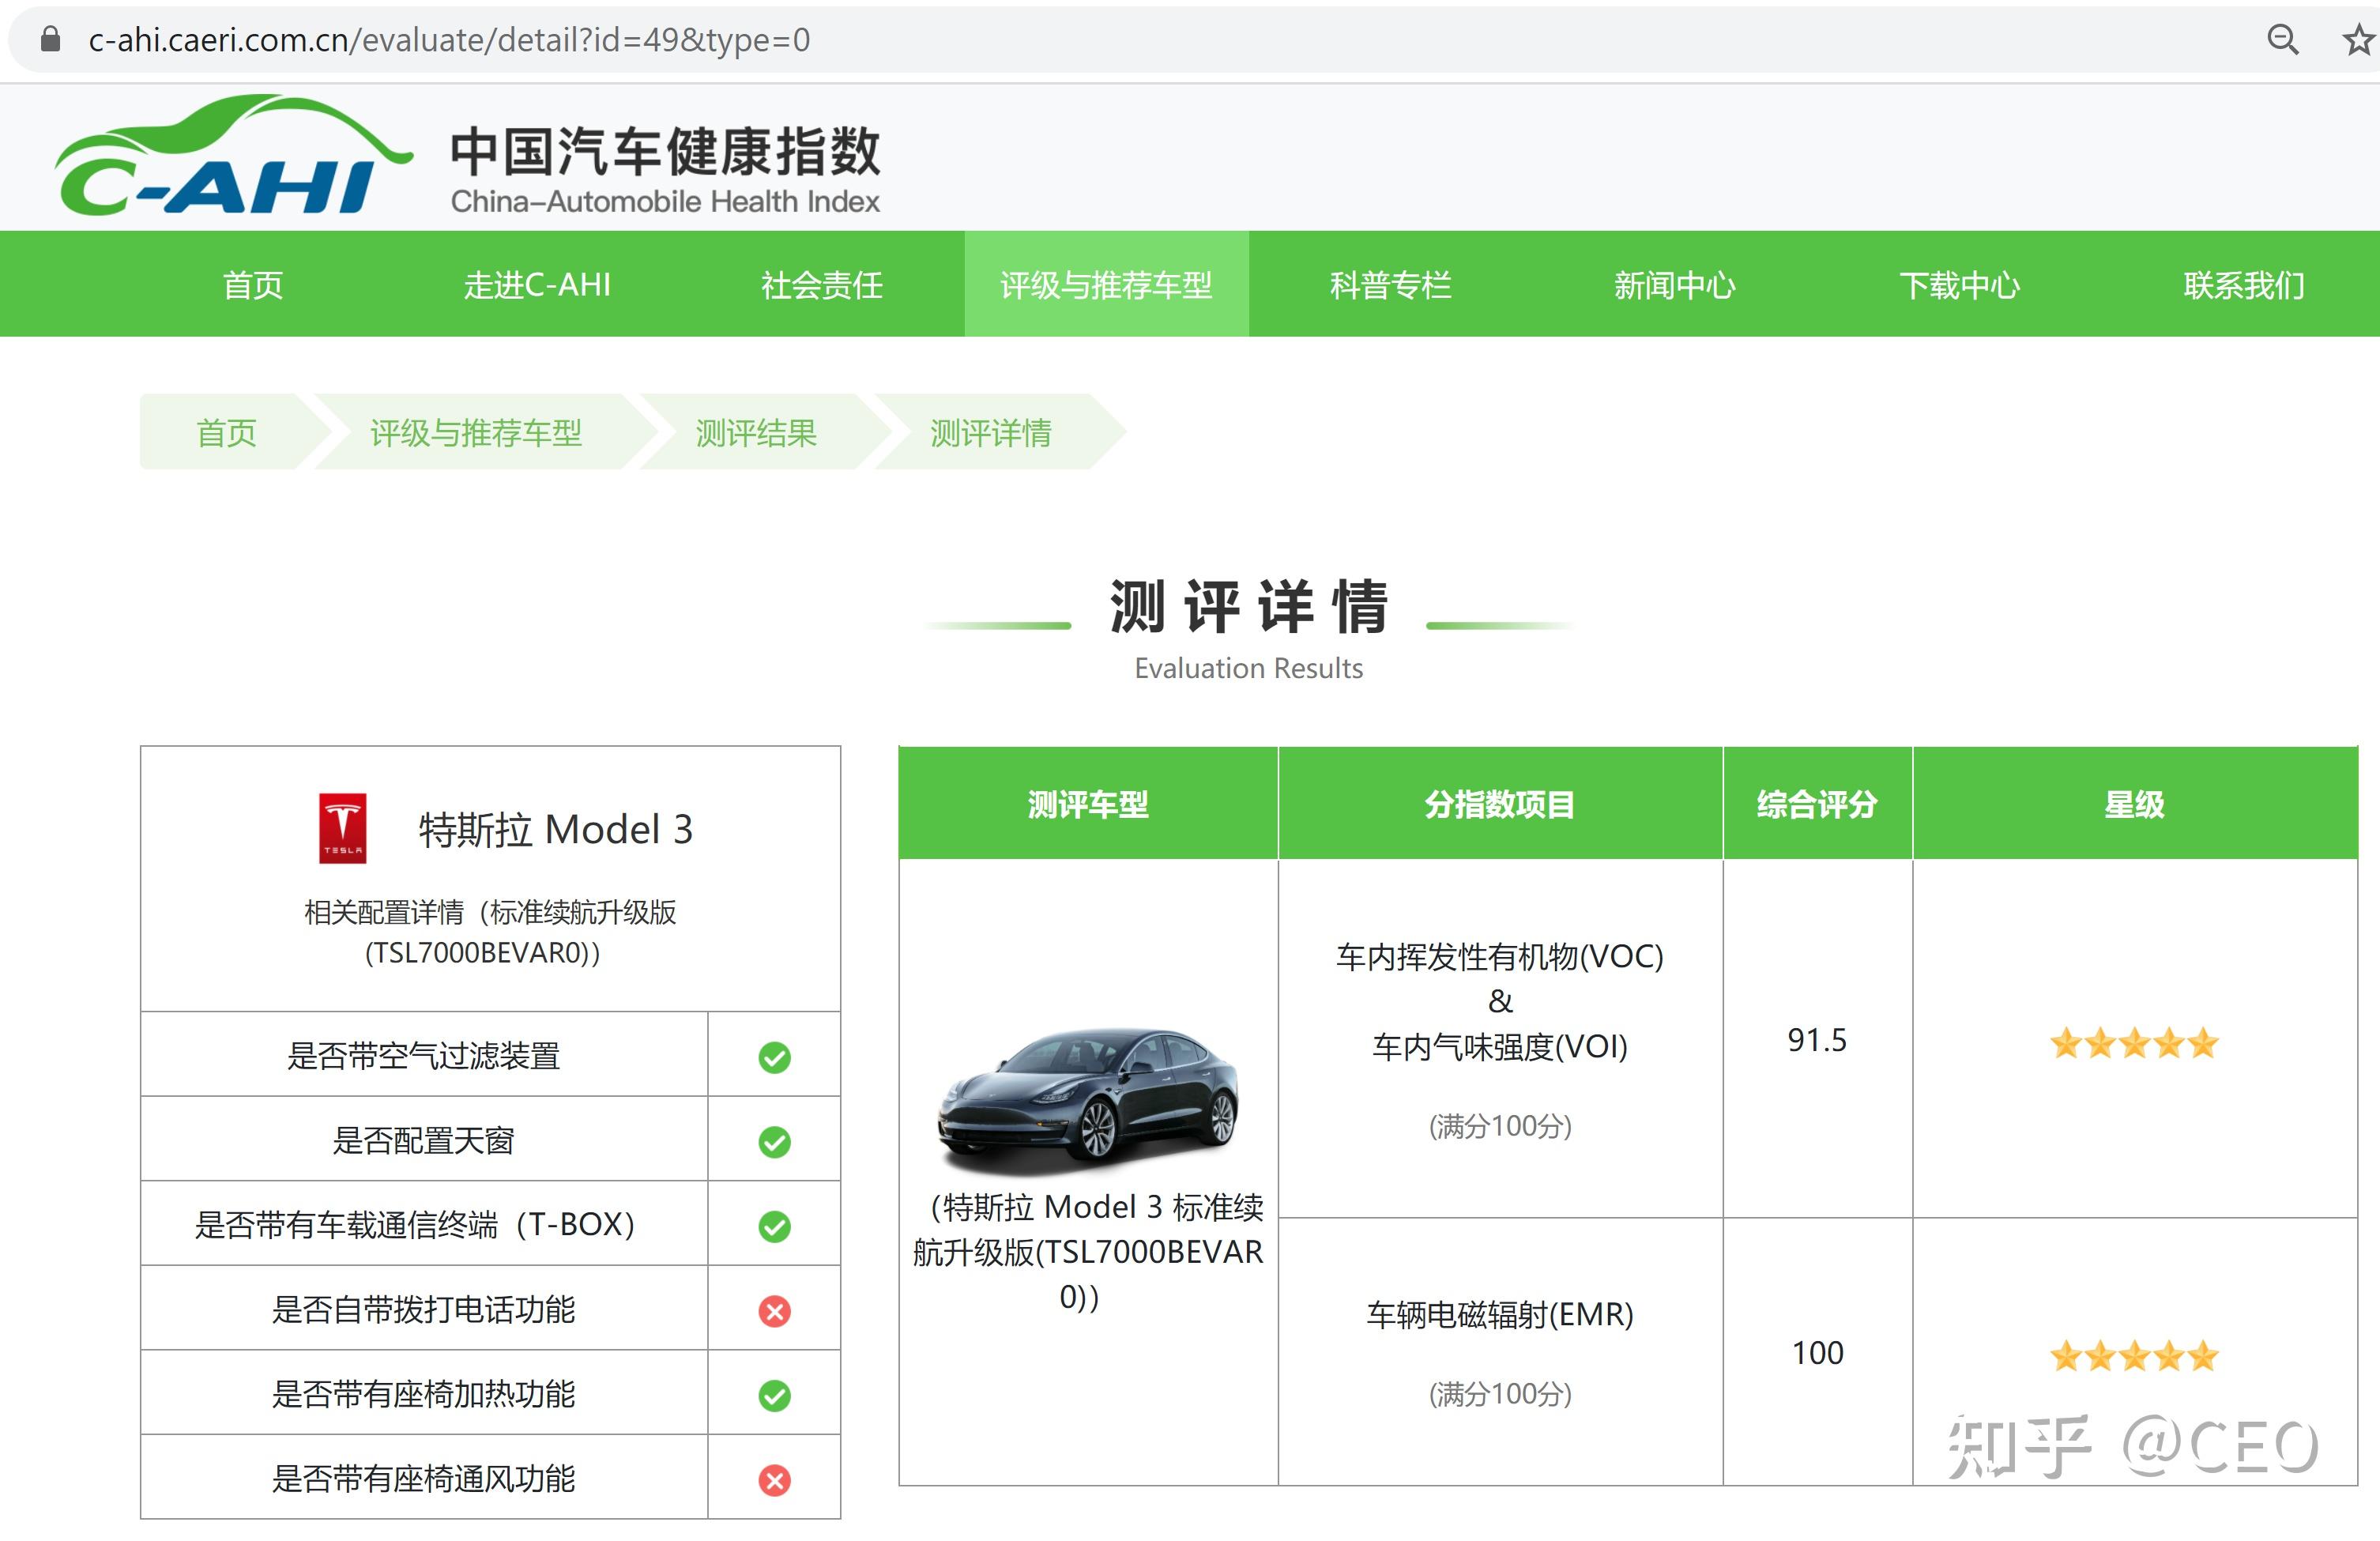The width and height of the screenshot is (2380, 1541).
Task: Open the 科普专栏 menu item
Action: (x=1392, y=285)
